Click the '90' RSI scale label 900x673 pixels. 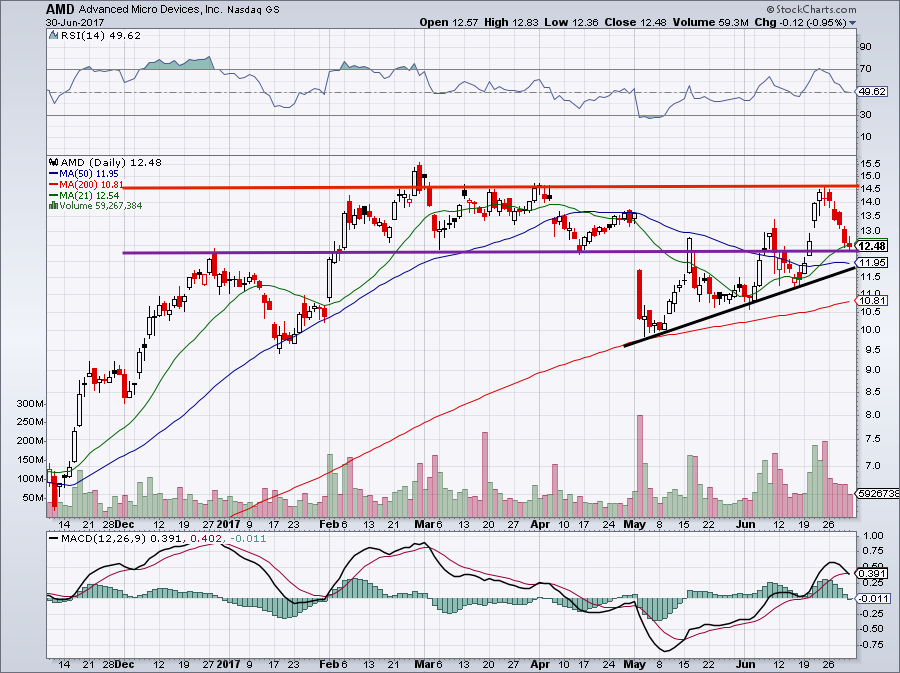point(866,47)
